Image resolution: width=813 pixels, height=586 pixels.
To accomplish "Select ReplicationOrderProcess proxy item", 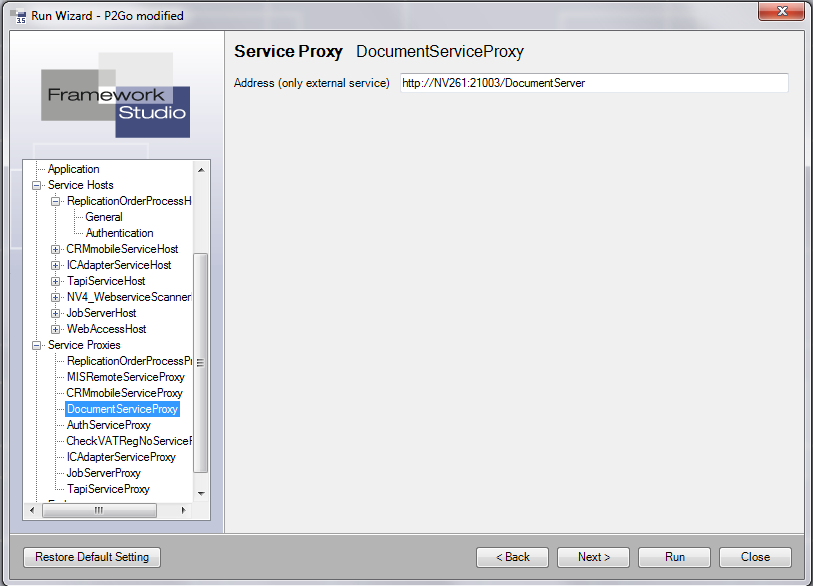I will point(129,361).
